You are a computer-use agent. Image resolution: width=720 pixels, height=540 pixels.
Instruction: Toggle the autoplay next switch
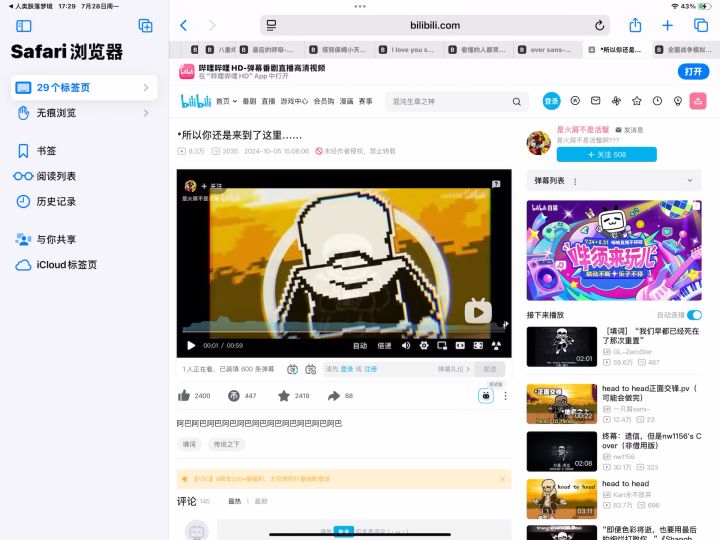(694, 315)
